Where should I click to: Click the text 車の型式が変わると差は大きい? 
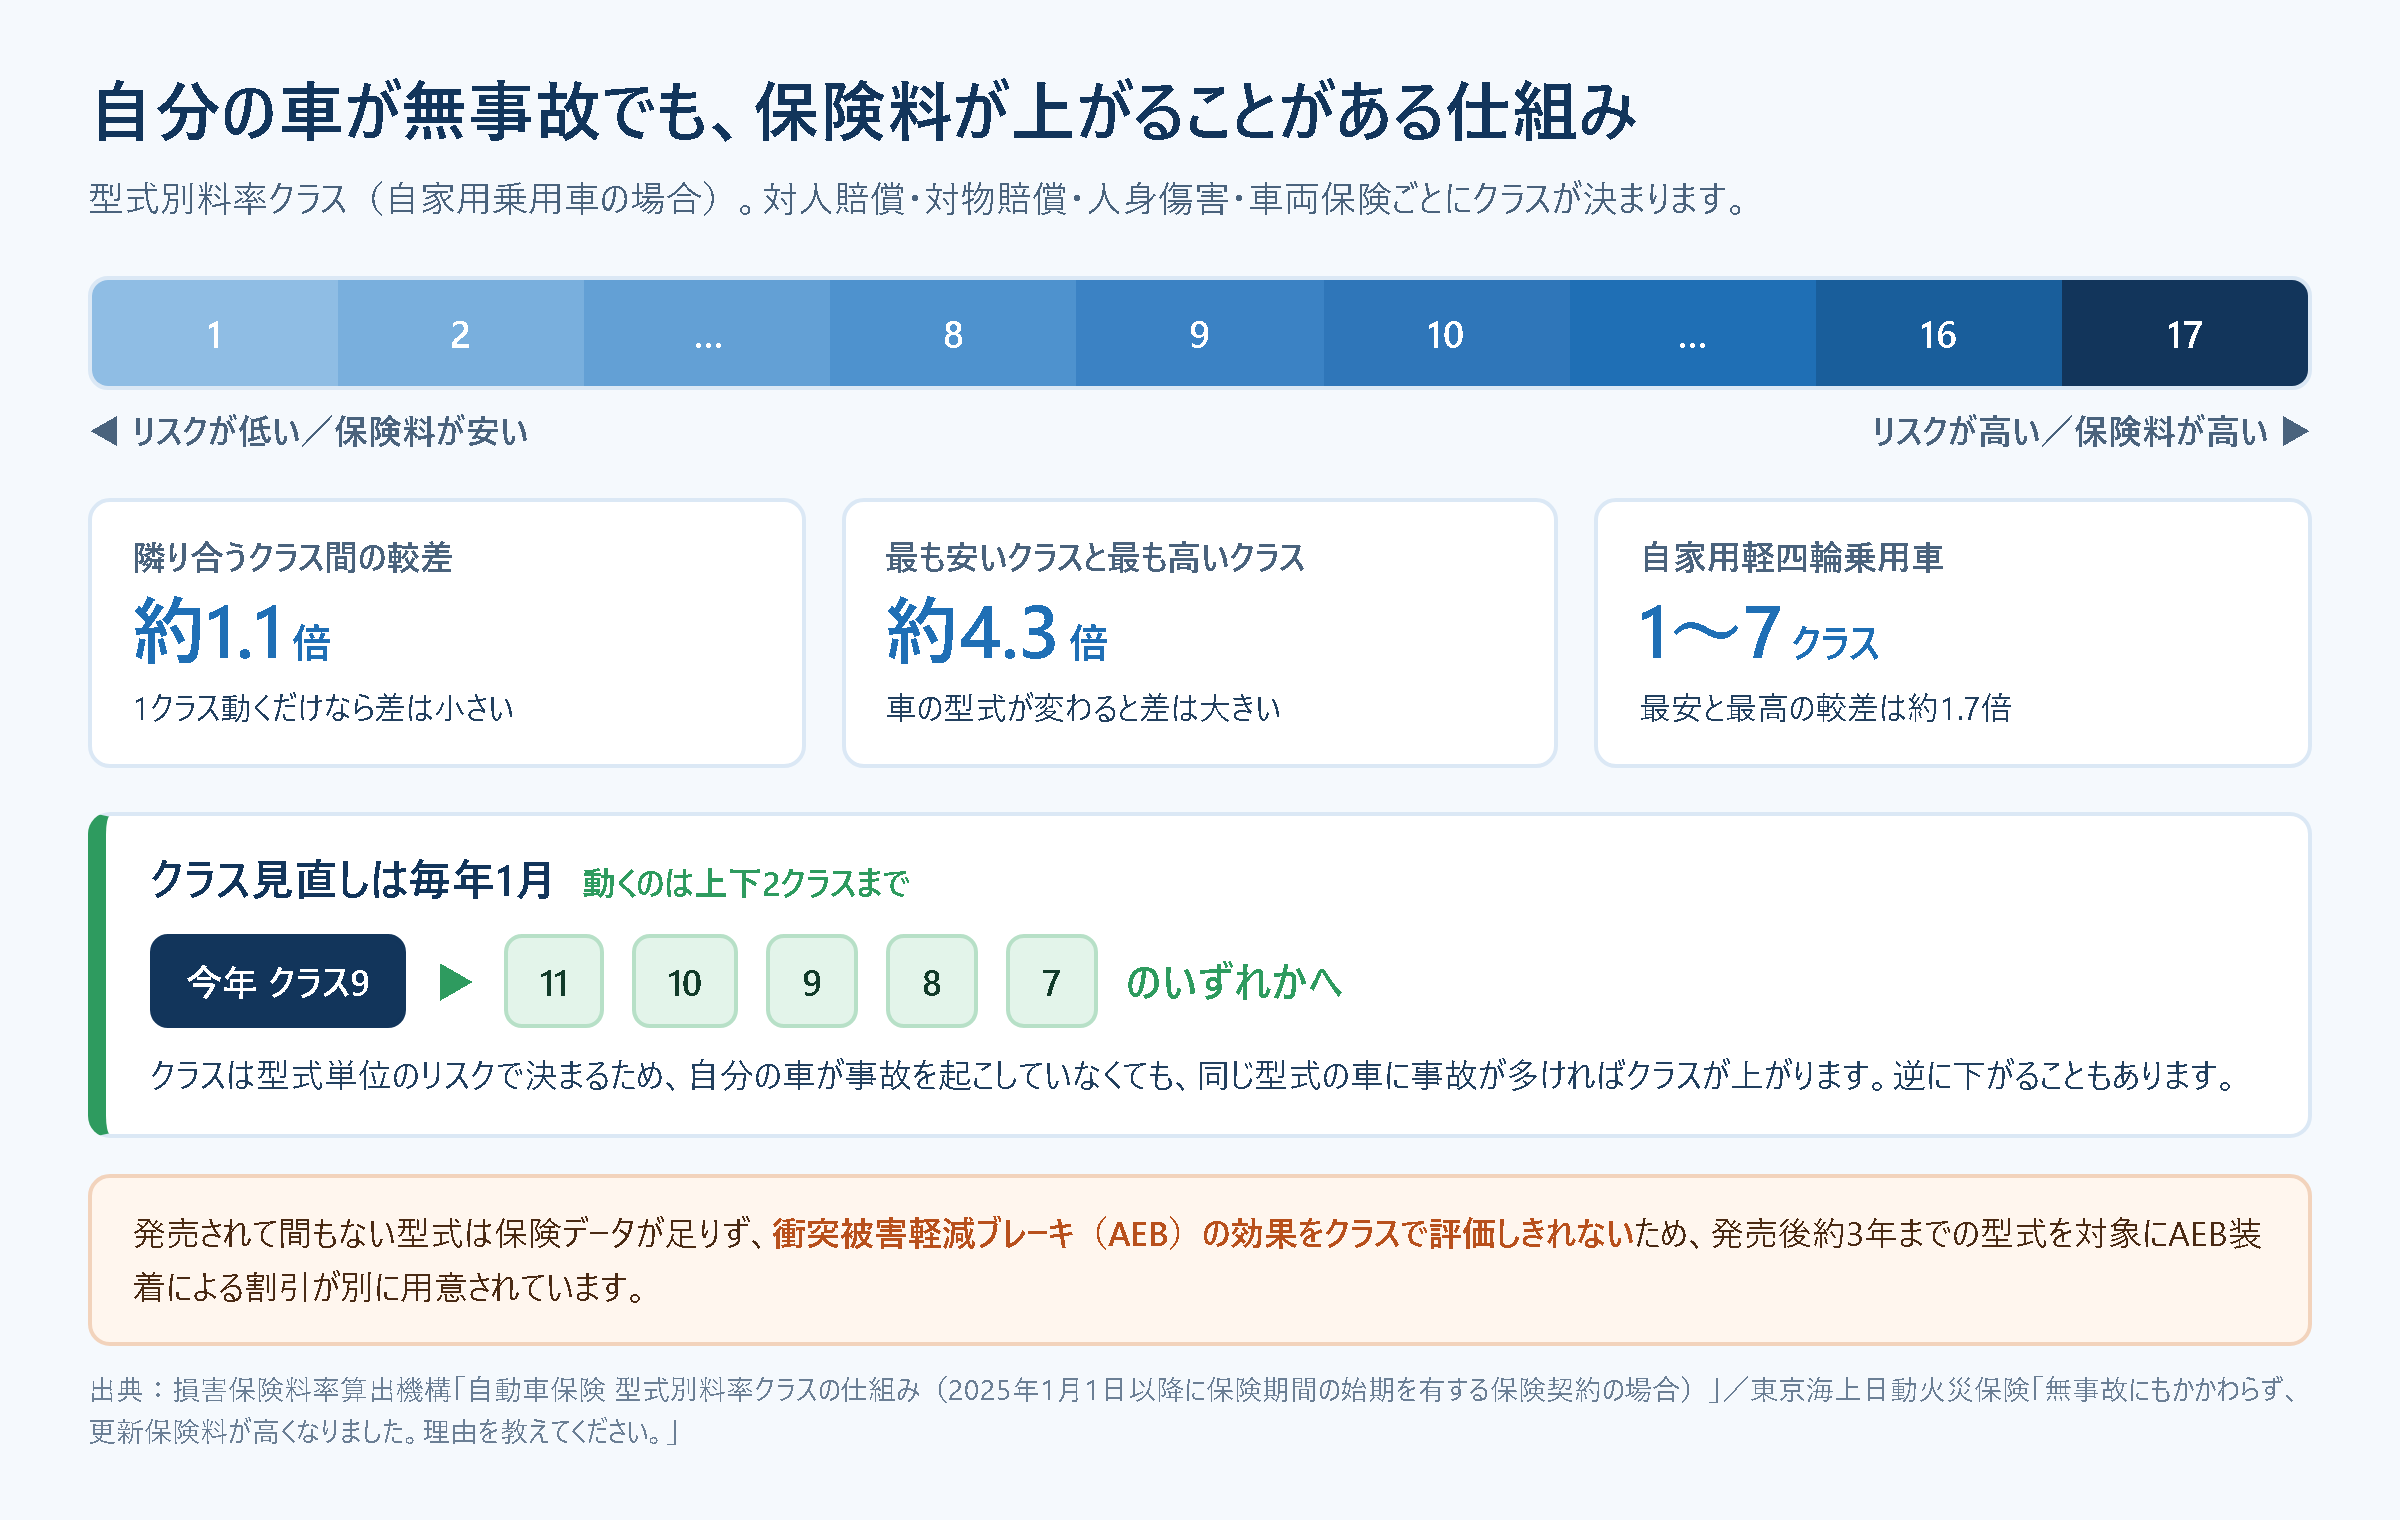coord(1083,708)
